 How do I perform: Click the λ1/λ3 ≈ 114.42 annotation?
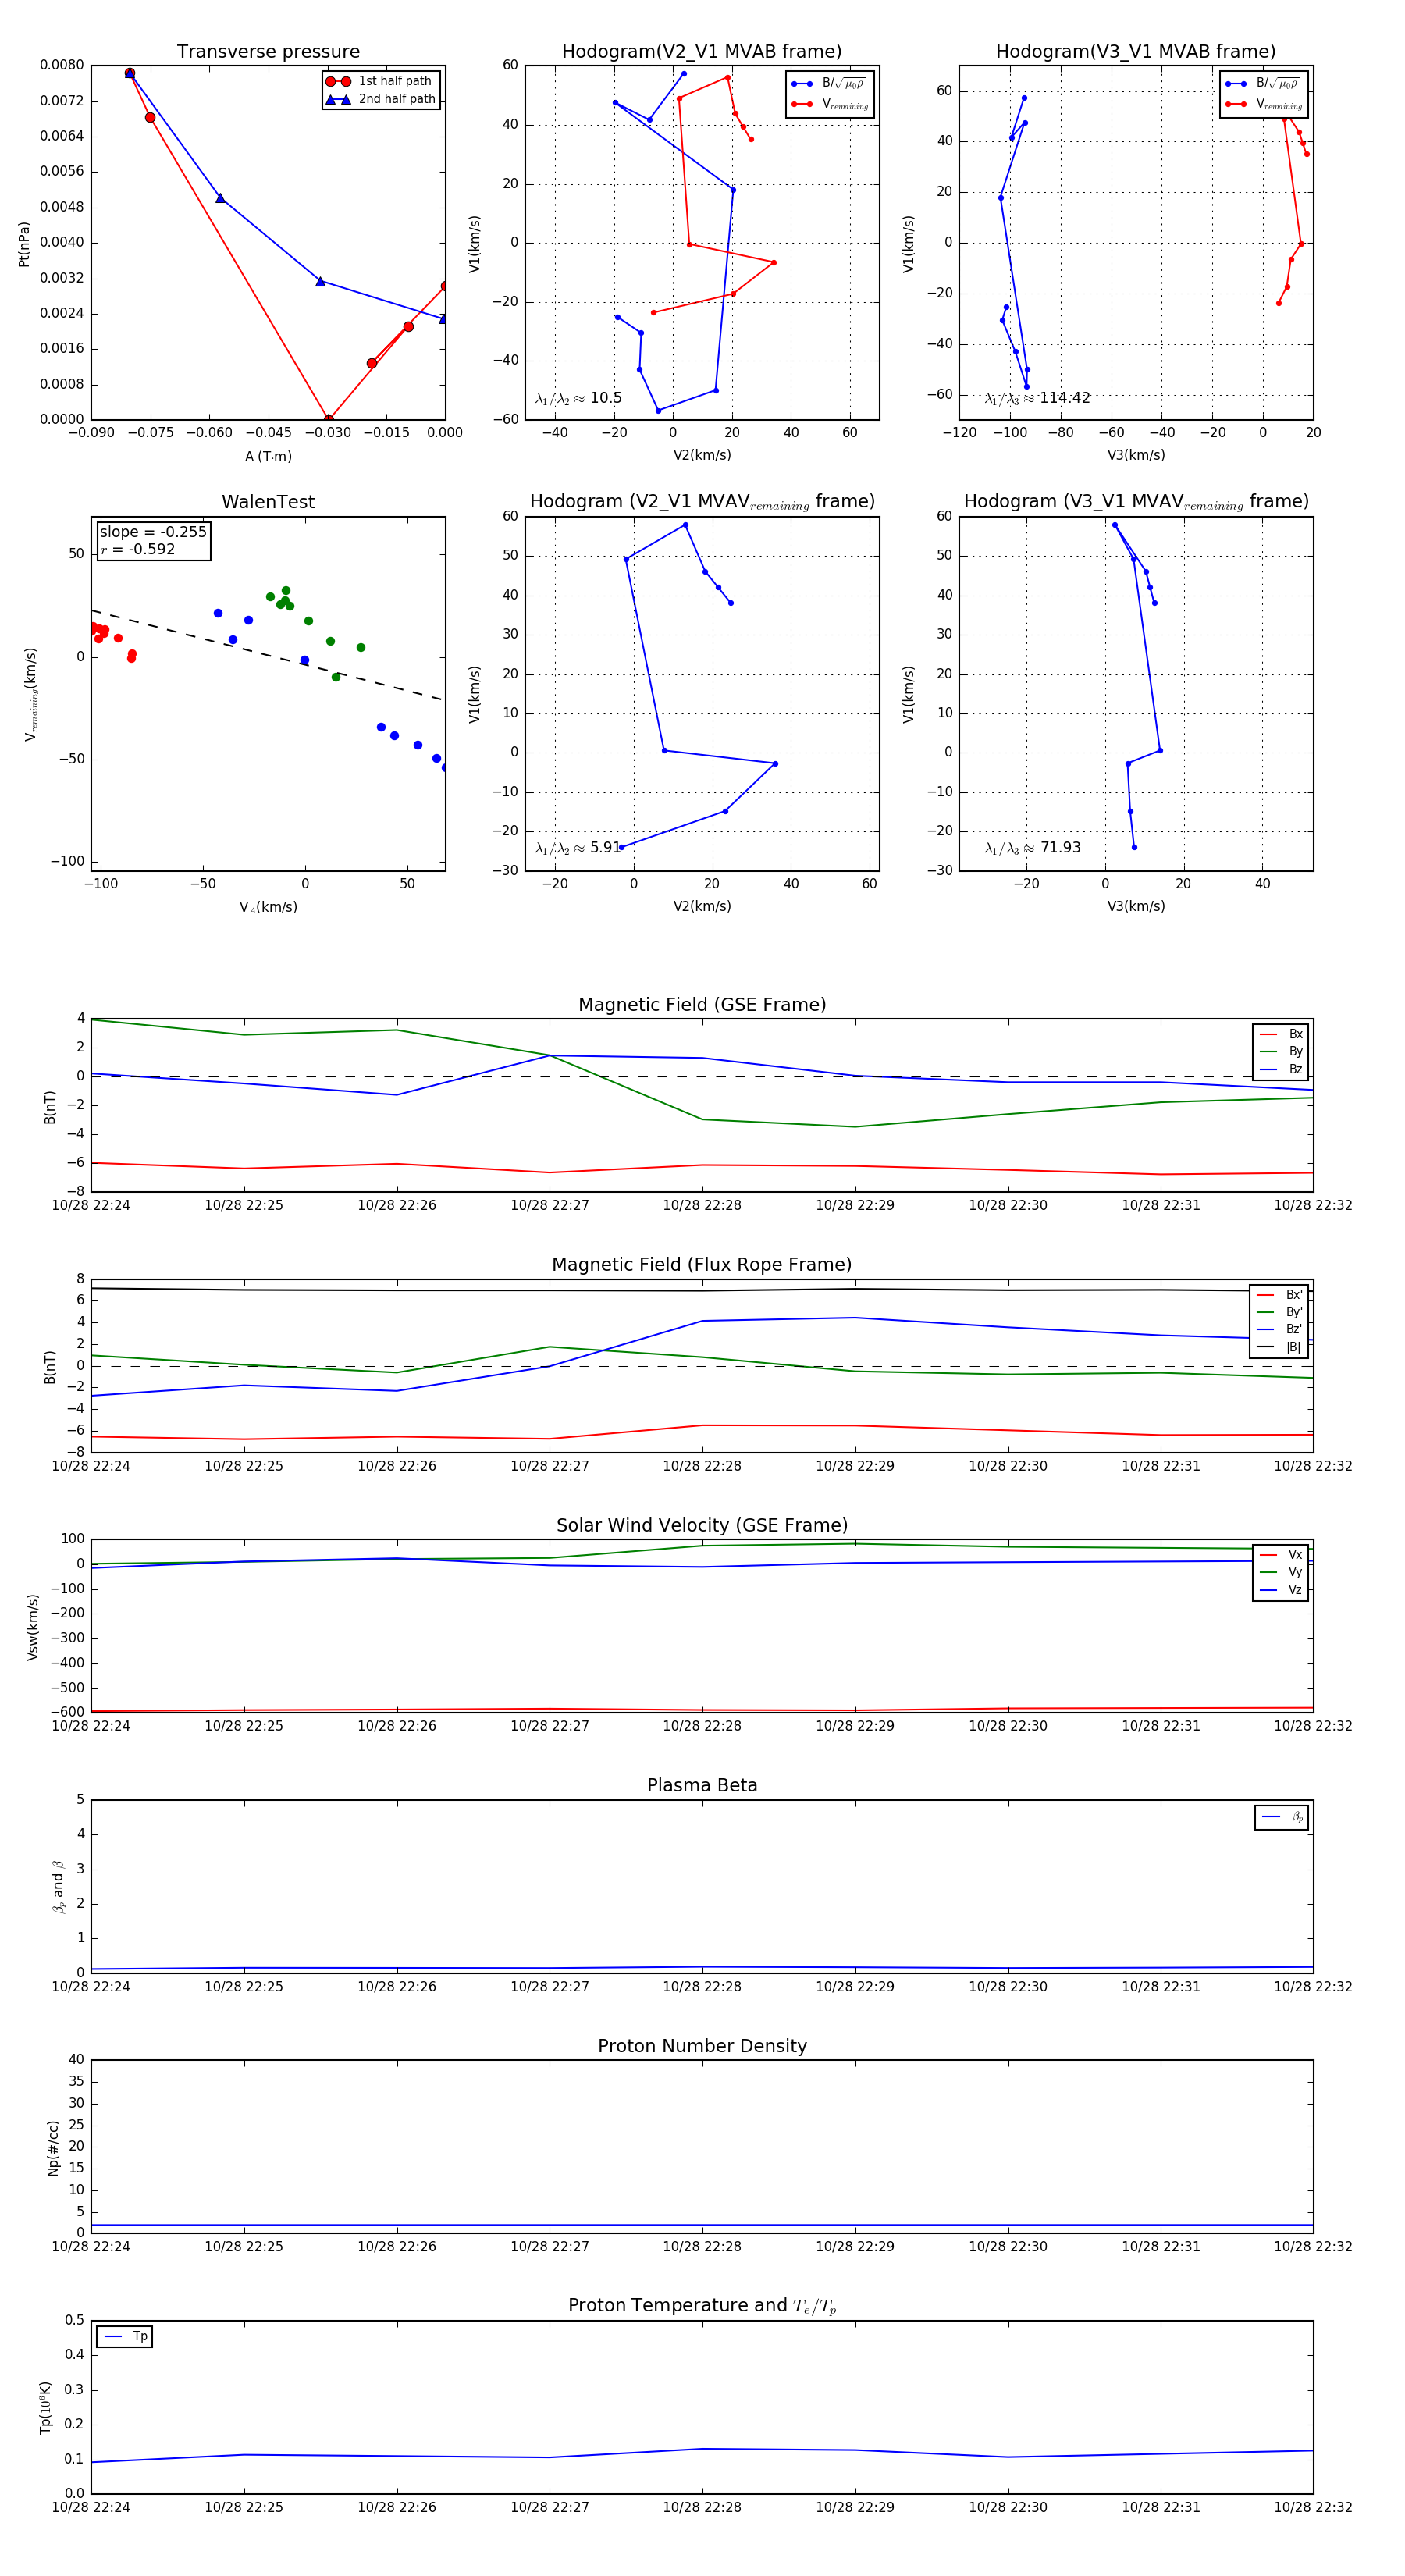1037,398
